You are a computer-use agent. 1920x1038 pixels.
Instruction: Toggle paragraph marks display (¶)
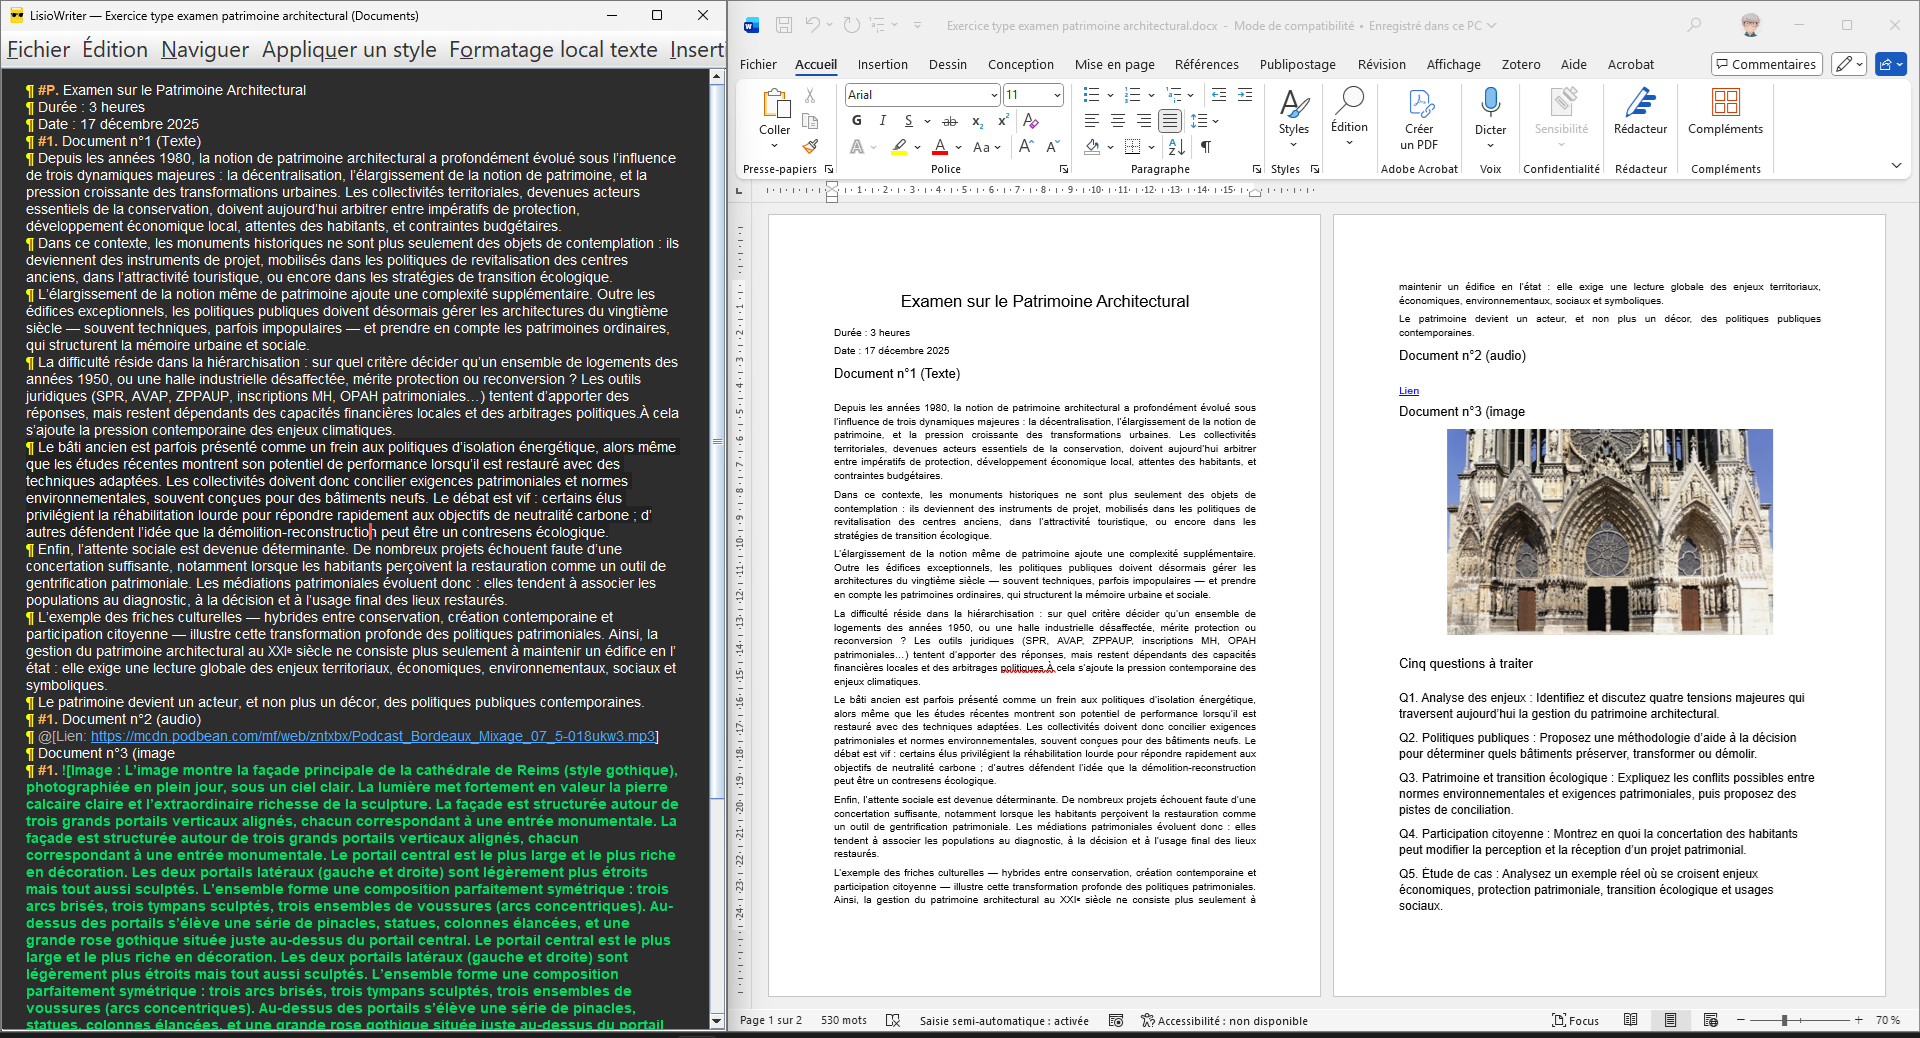(x=1206, y=147)
